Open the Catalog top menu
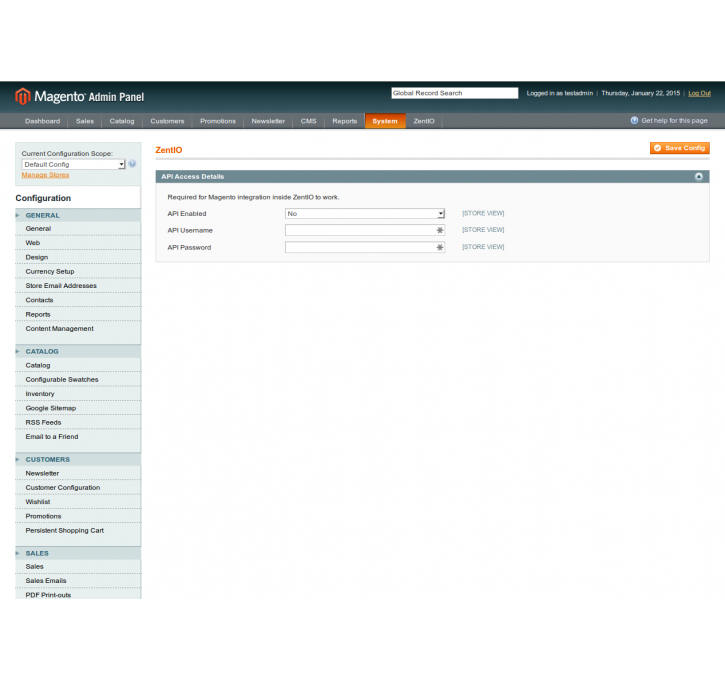 coord(122,121)
